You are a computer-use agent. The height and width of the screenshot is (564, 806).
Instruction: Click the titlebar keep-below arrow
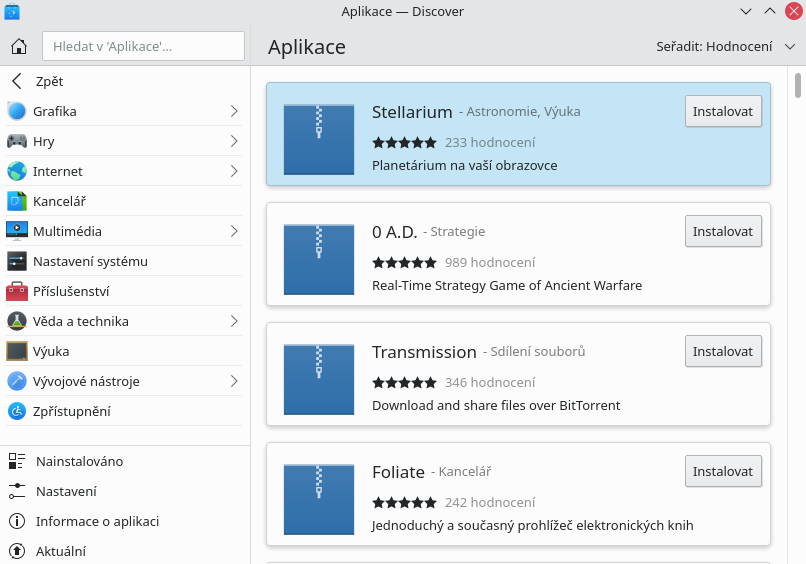(746, 11)
